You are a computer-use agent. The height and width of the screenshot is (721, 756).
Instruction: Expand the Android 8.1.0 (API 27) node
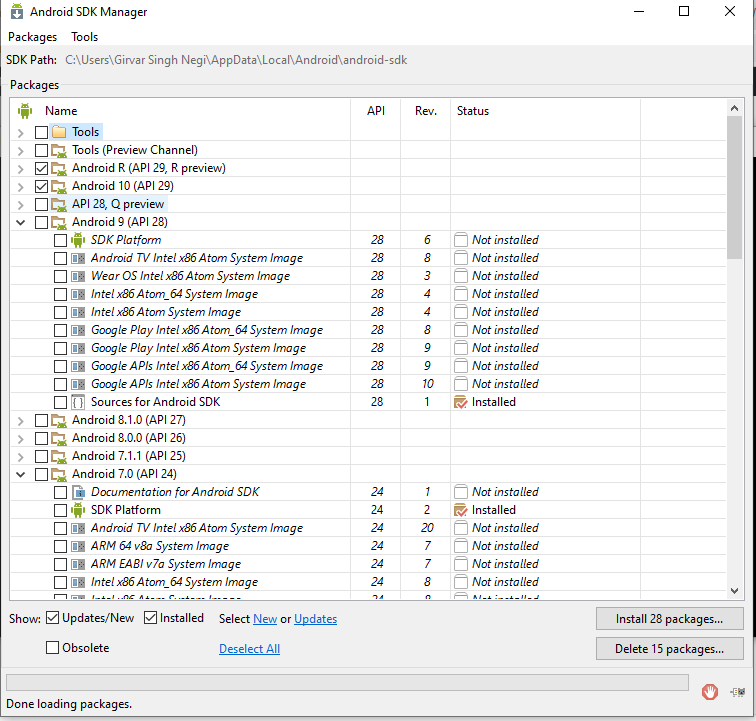pos(21,421)
